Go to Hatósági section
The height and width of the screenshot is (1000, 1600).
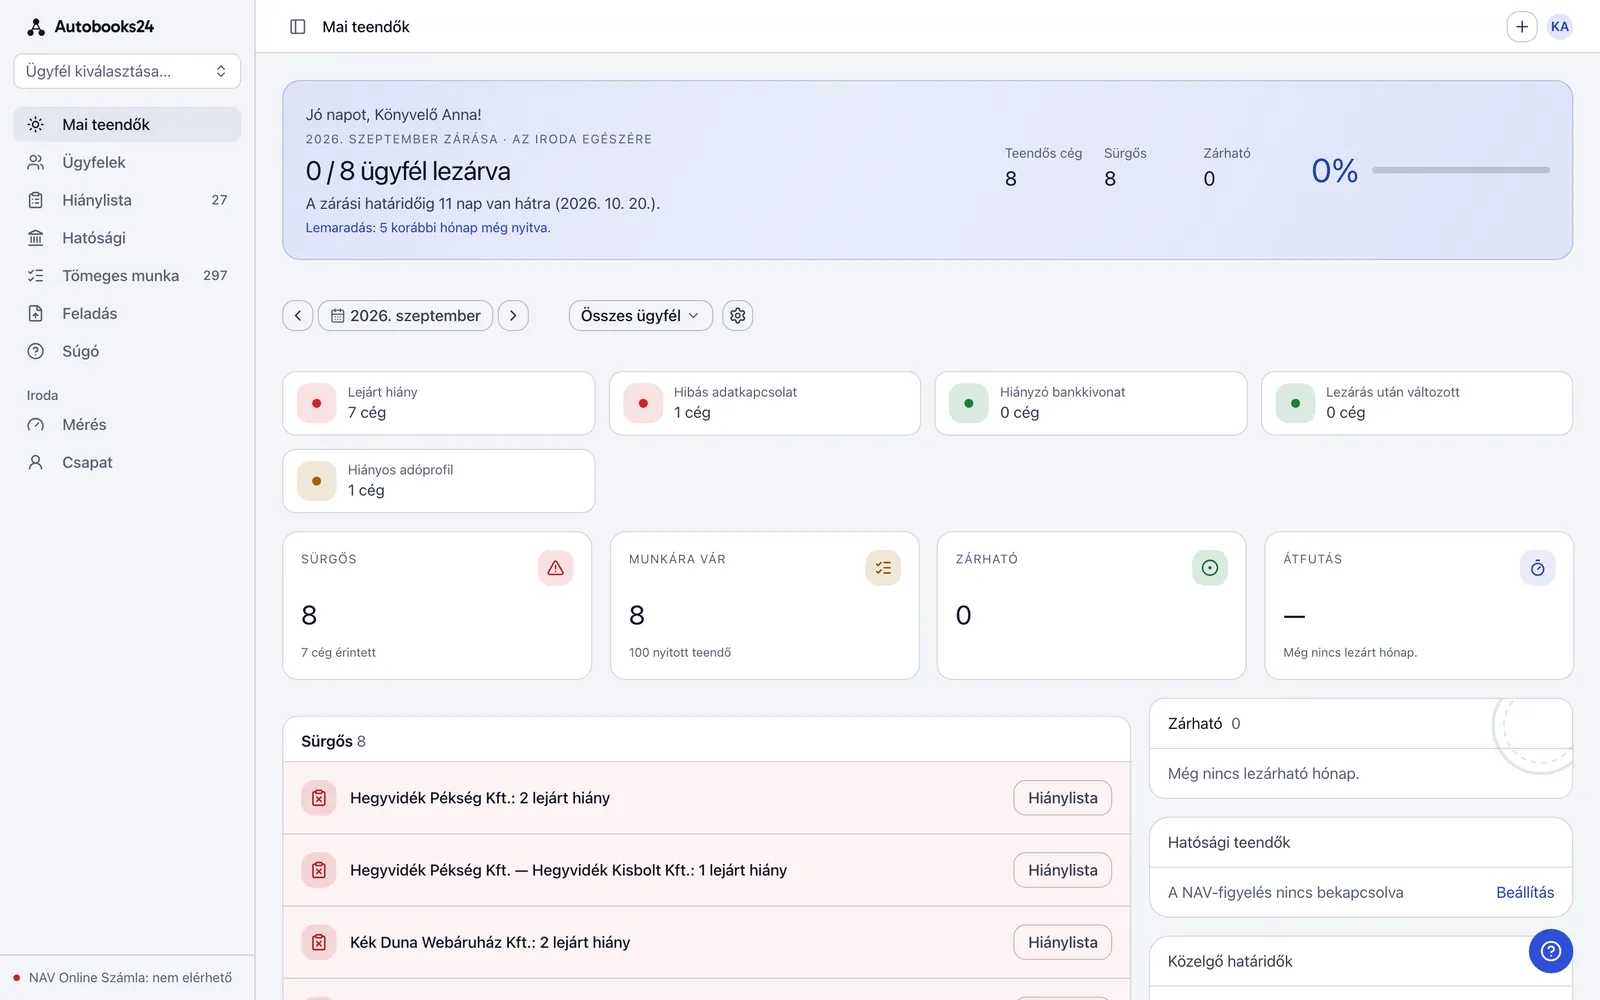click(127, 238)
